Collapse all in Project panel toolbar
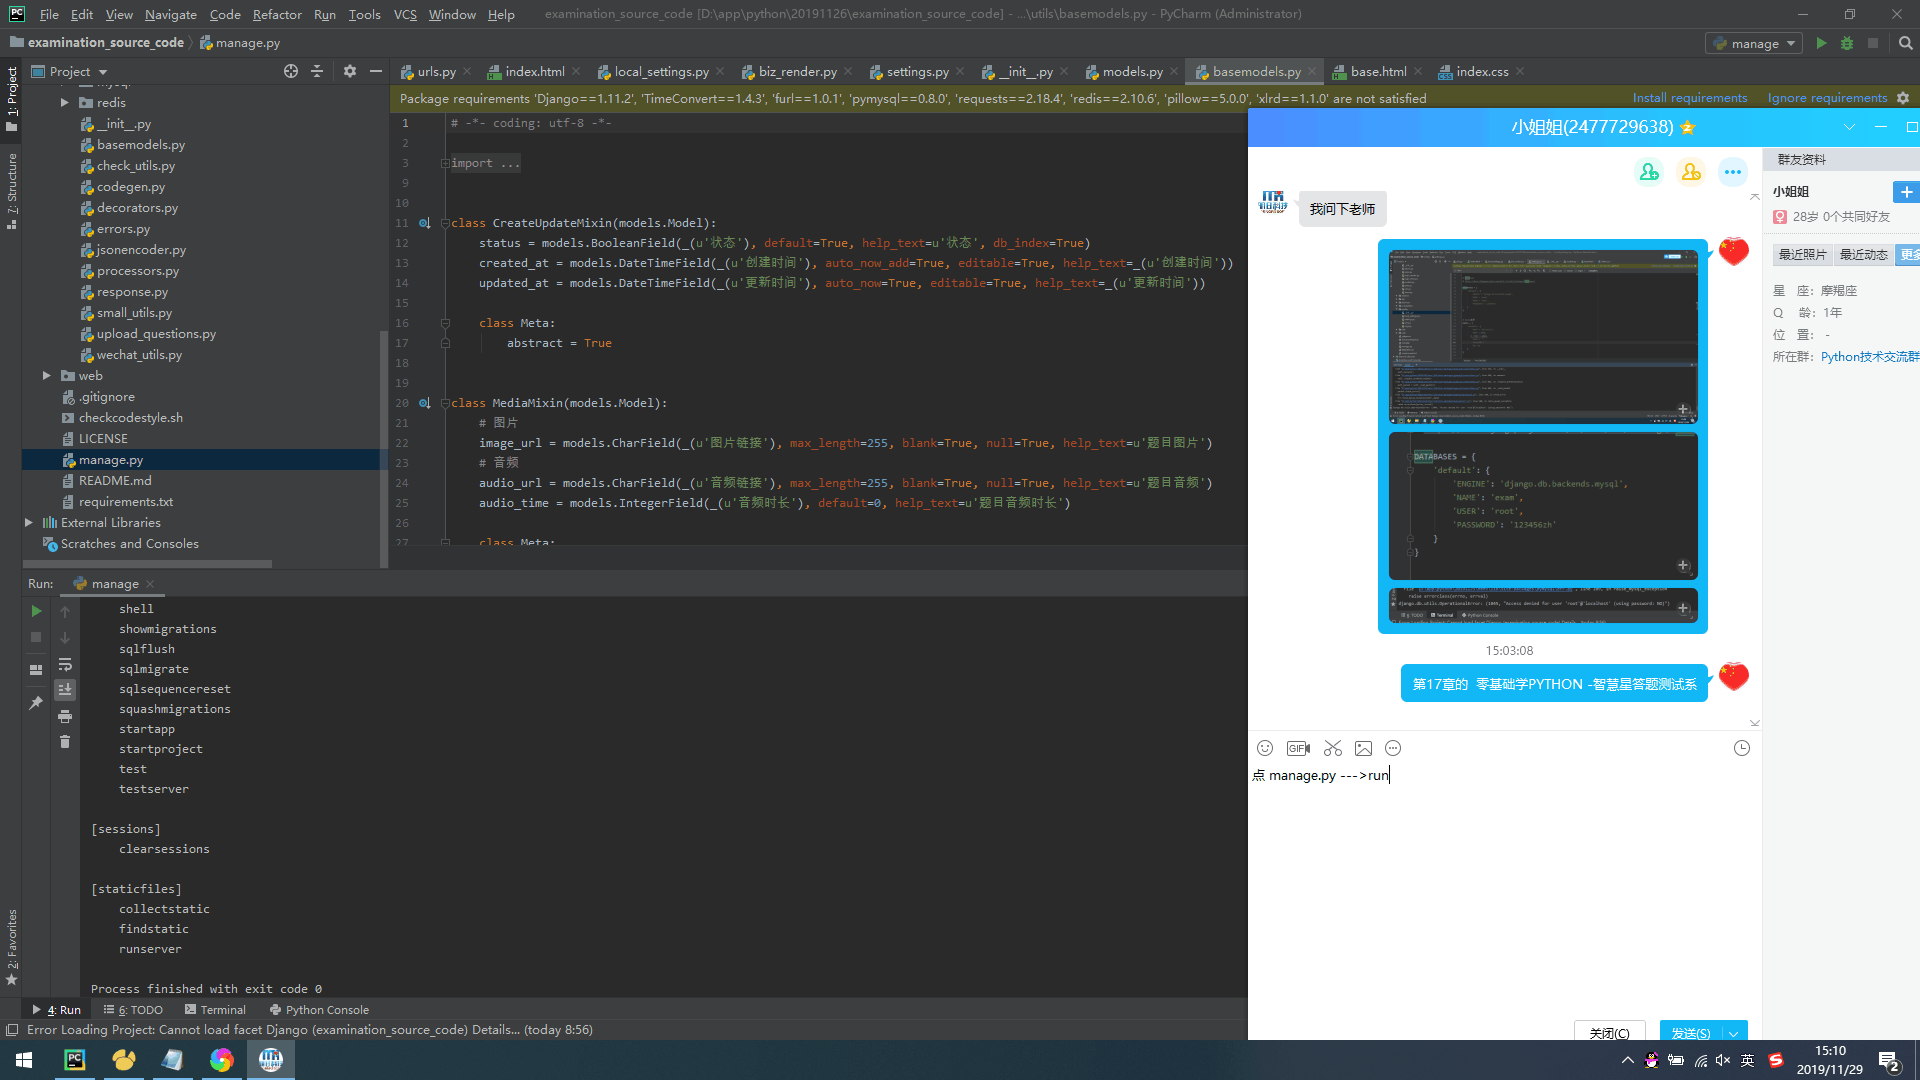The image size is (1920, 1080). 317,71
